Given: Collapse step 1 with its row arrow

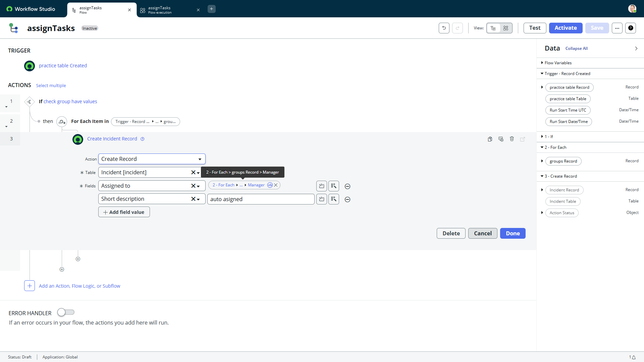Looking at the screenshot, I should (x=6, y=107).
